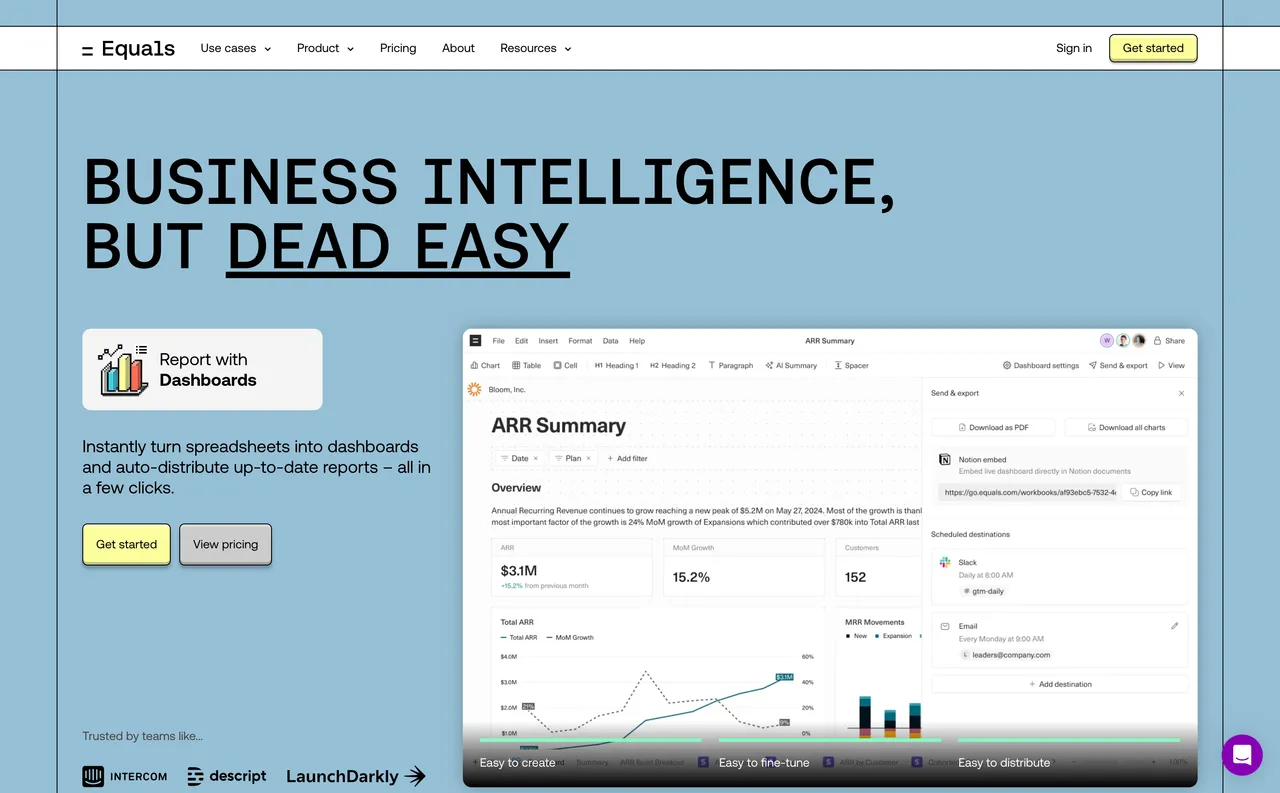Insert a Spacer element
The height and width of the screenshot is (793, 1280).
[x=851, y=365]
